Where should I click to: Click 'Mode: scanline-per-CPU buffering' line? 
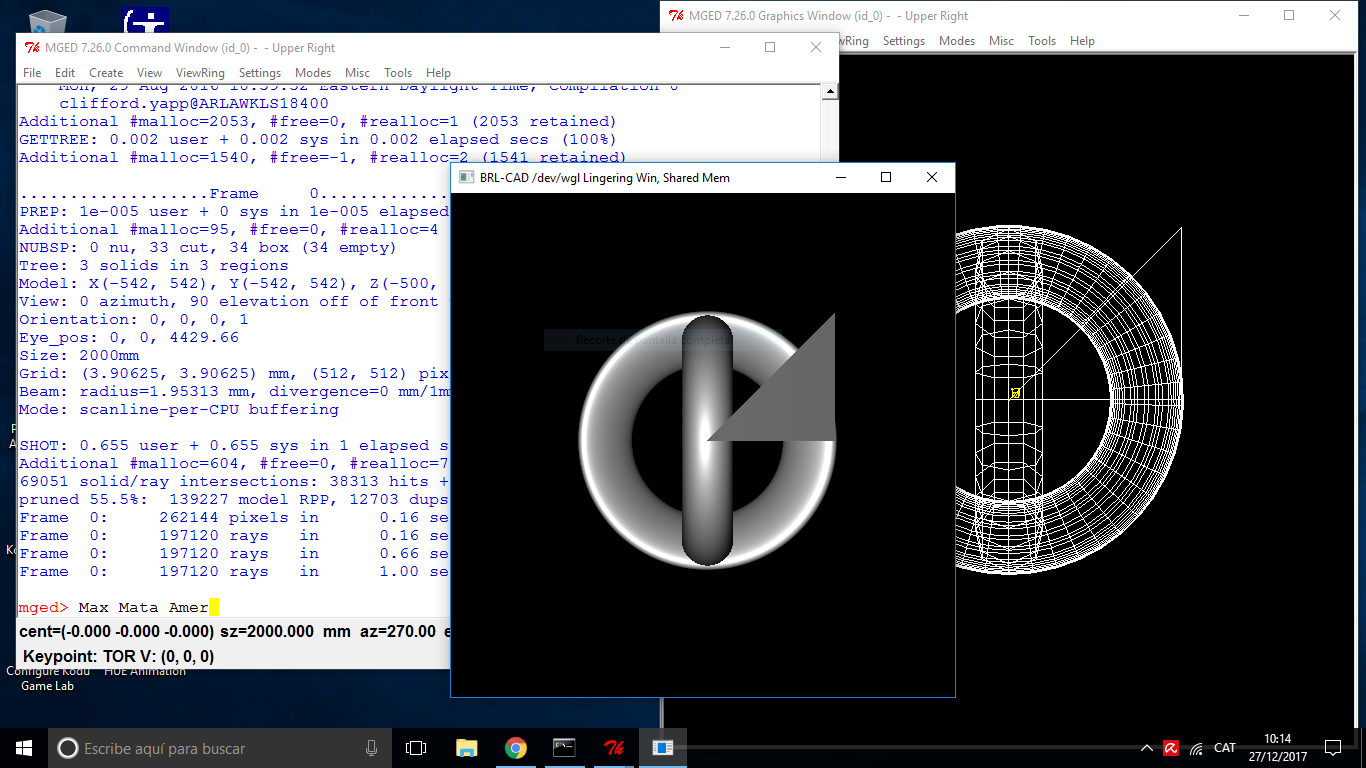179,409
